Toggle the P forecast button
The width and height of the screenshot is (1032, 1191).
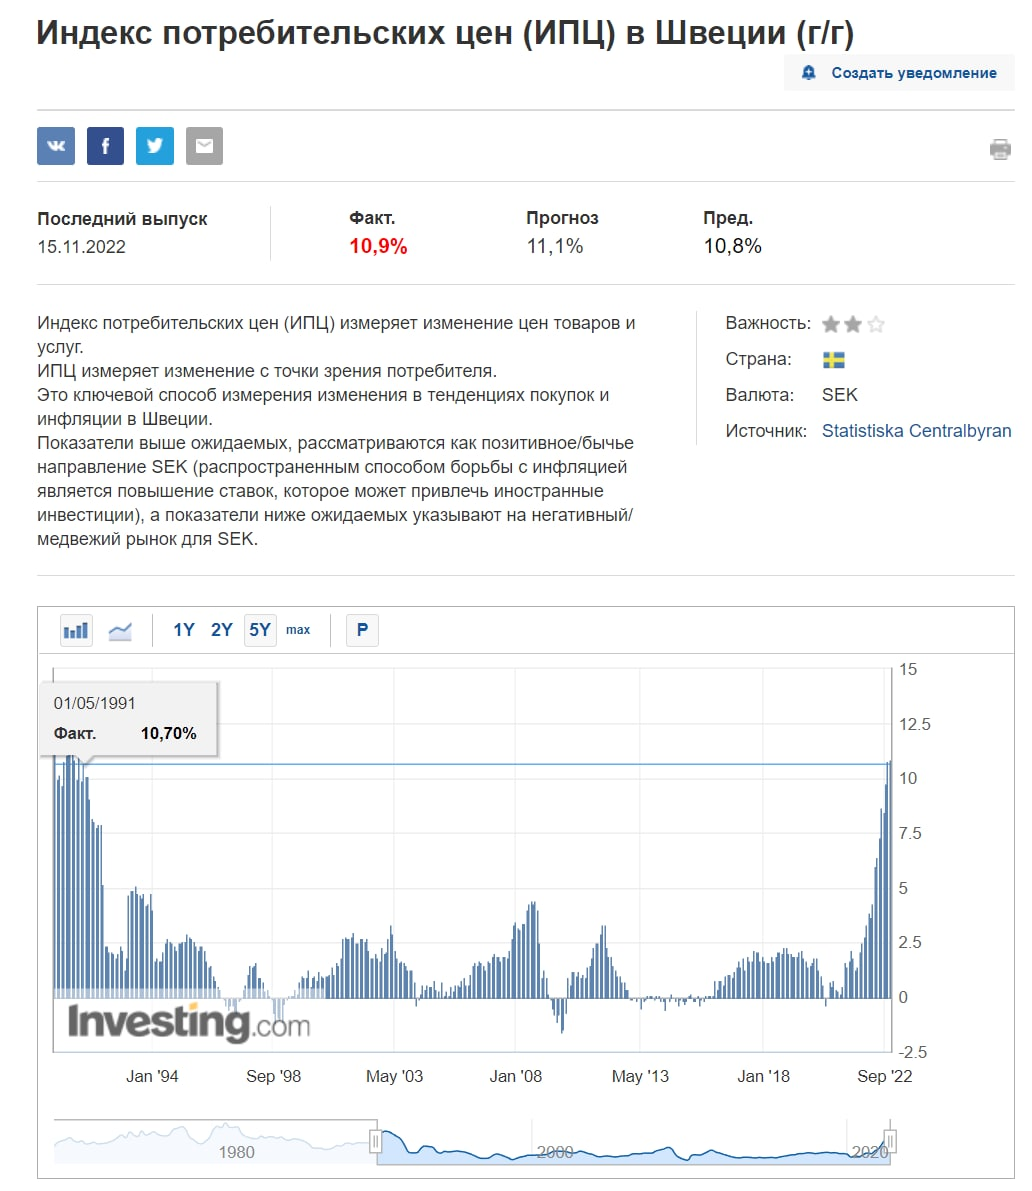[x=362, y=630]
